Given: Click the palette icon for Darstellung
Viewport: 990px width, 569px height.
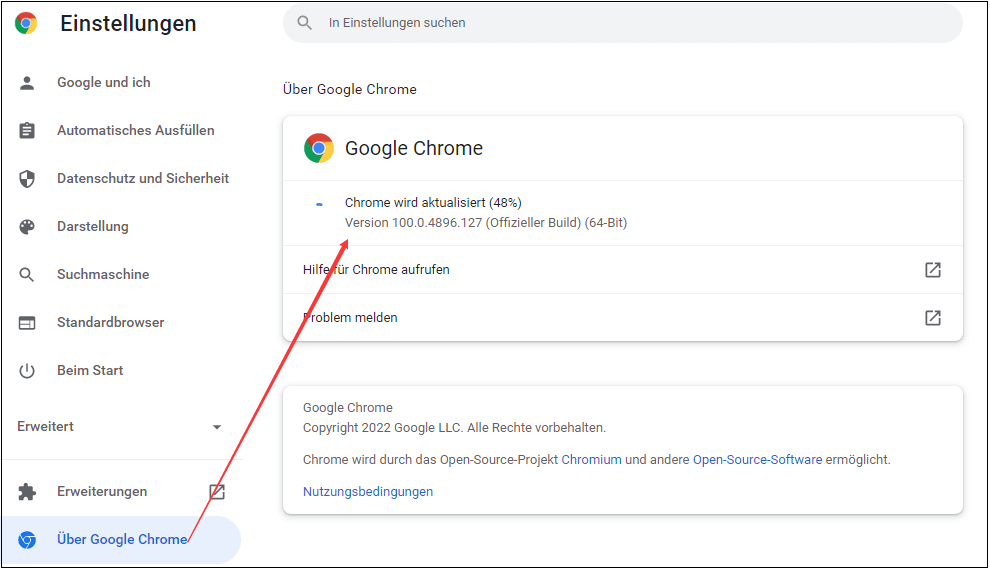Looking at the screenshot, I should pos(27,227).
